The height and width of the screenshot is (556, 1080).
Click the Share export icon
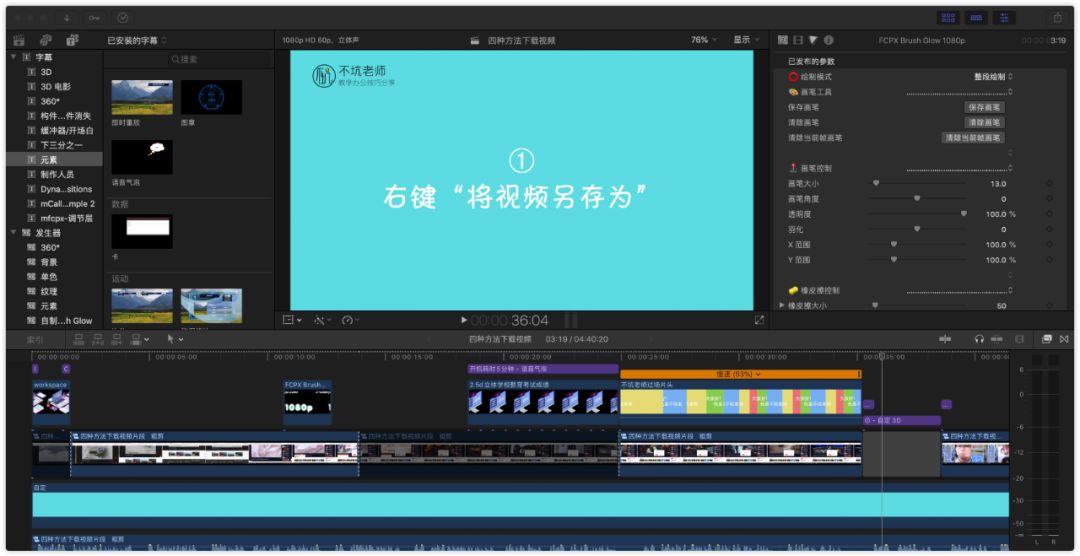1058,18
